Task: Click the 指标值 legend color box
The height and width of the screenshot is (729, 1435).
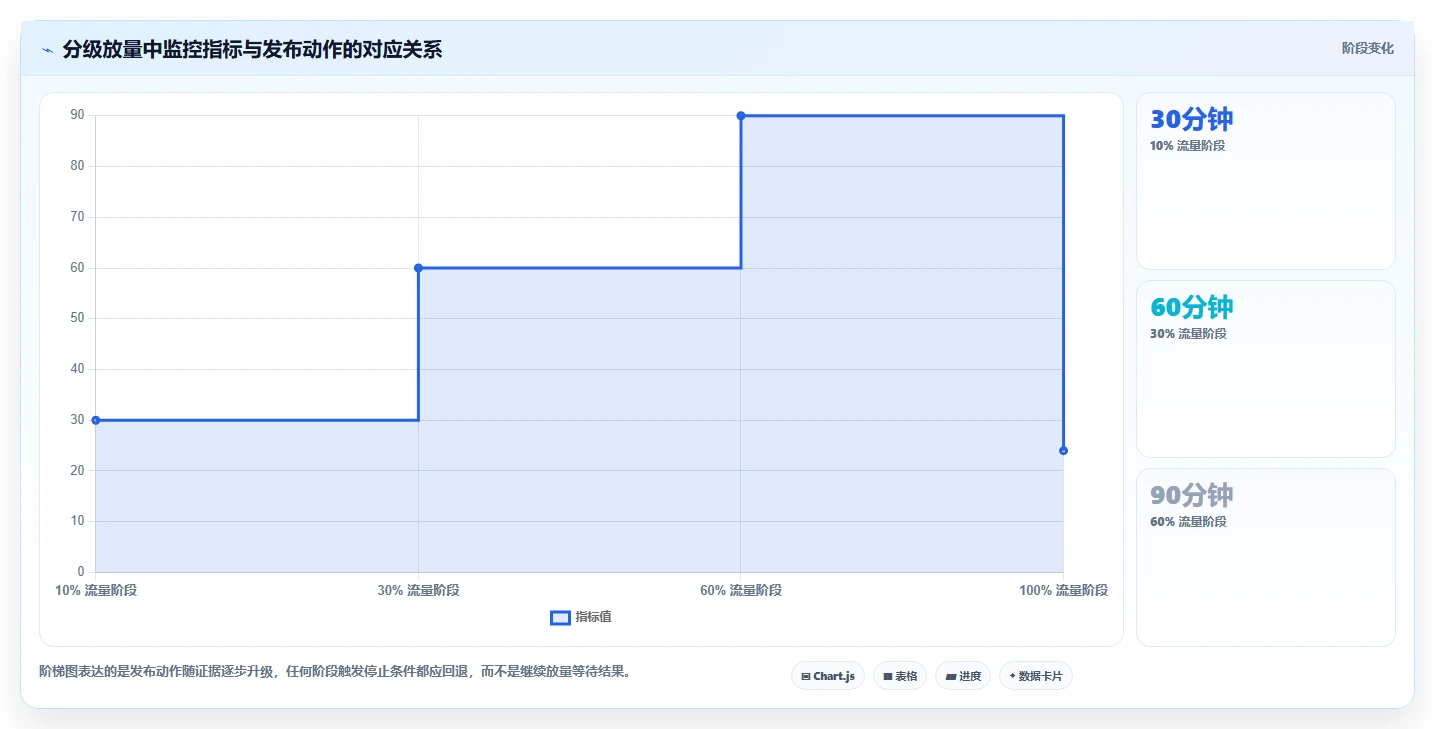Action: click(x=560, y=618)
